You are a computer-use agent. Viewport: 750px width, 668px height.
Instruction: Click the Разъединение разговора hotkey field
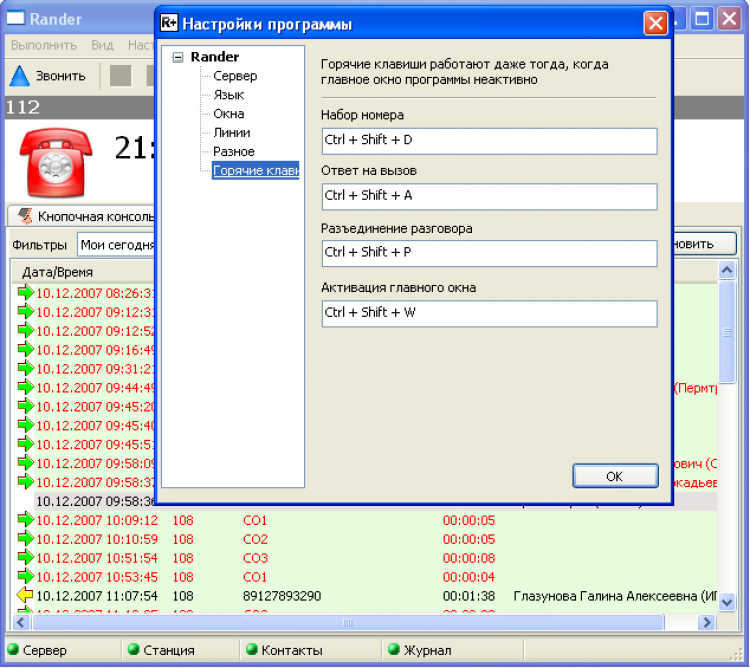[489, 253]
